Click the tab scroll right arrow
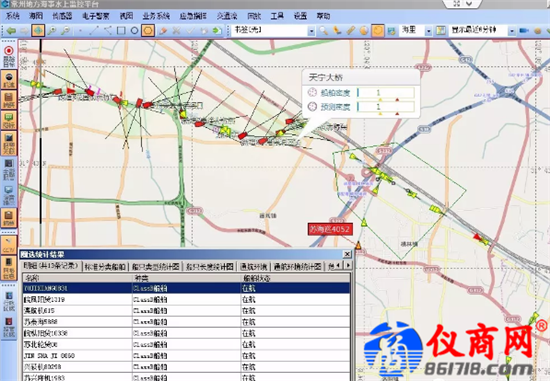The image size is (550, 381). 348,266
